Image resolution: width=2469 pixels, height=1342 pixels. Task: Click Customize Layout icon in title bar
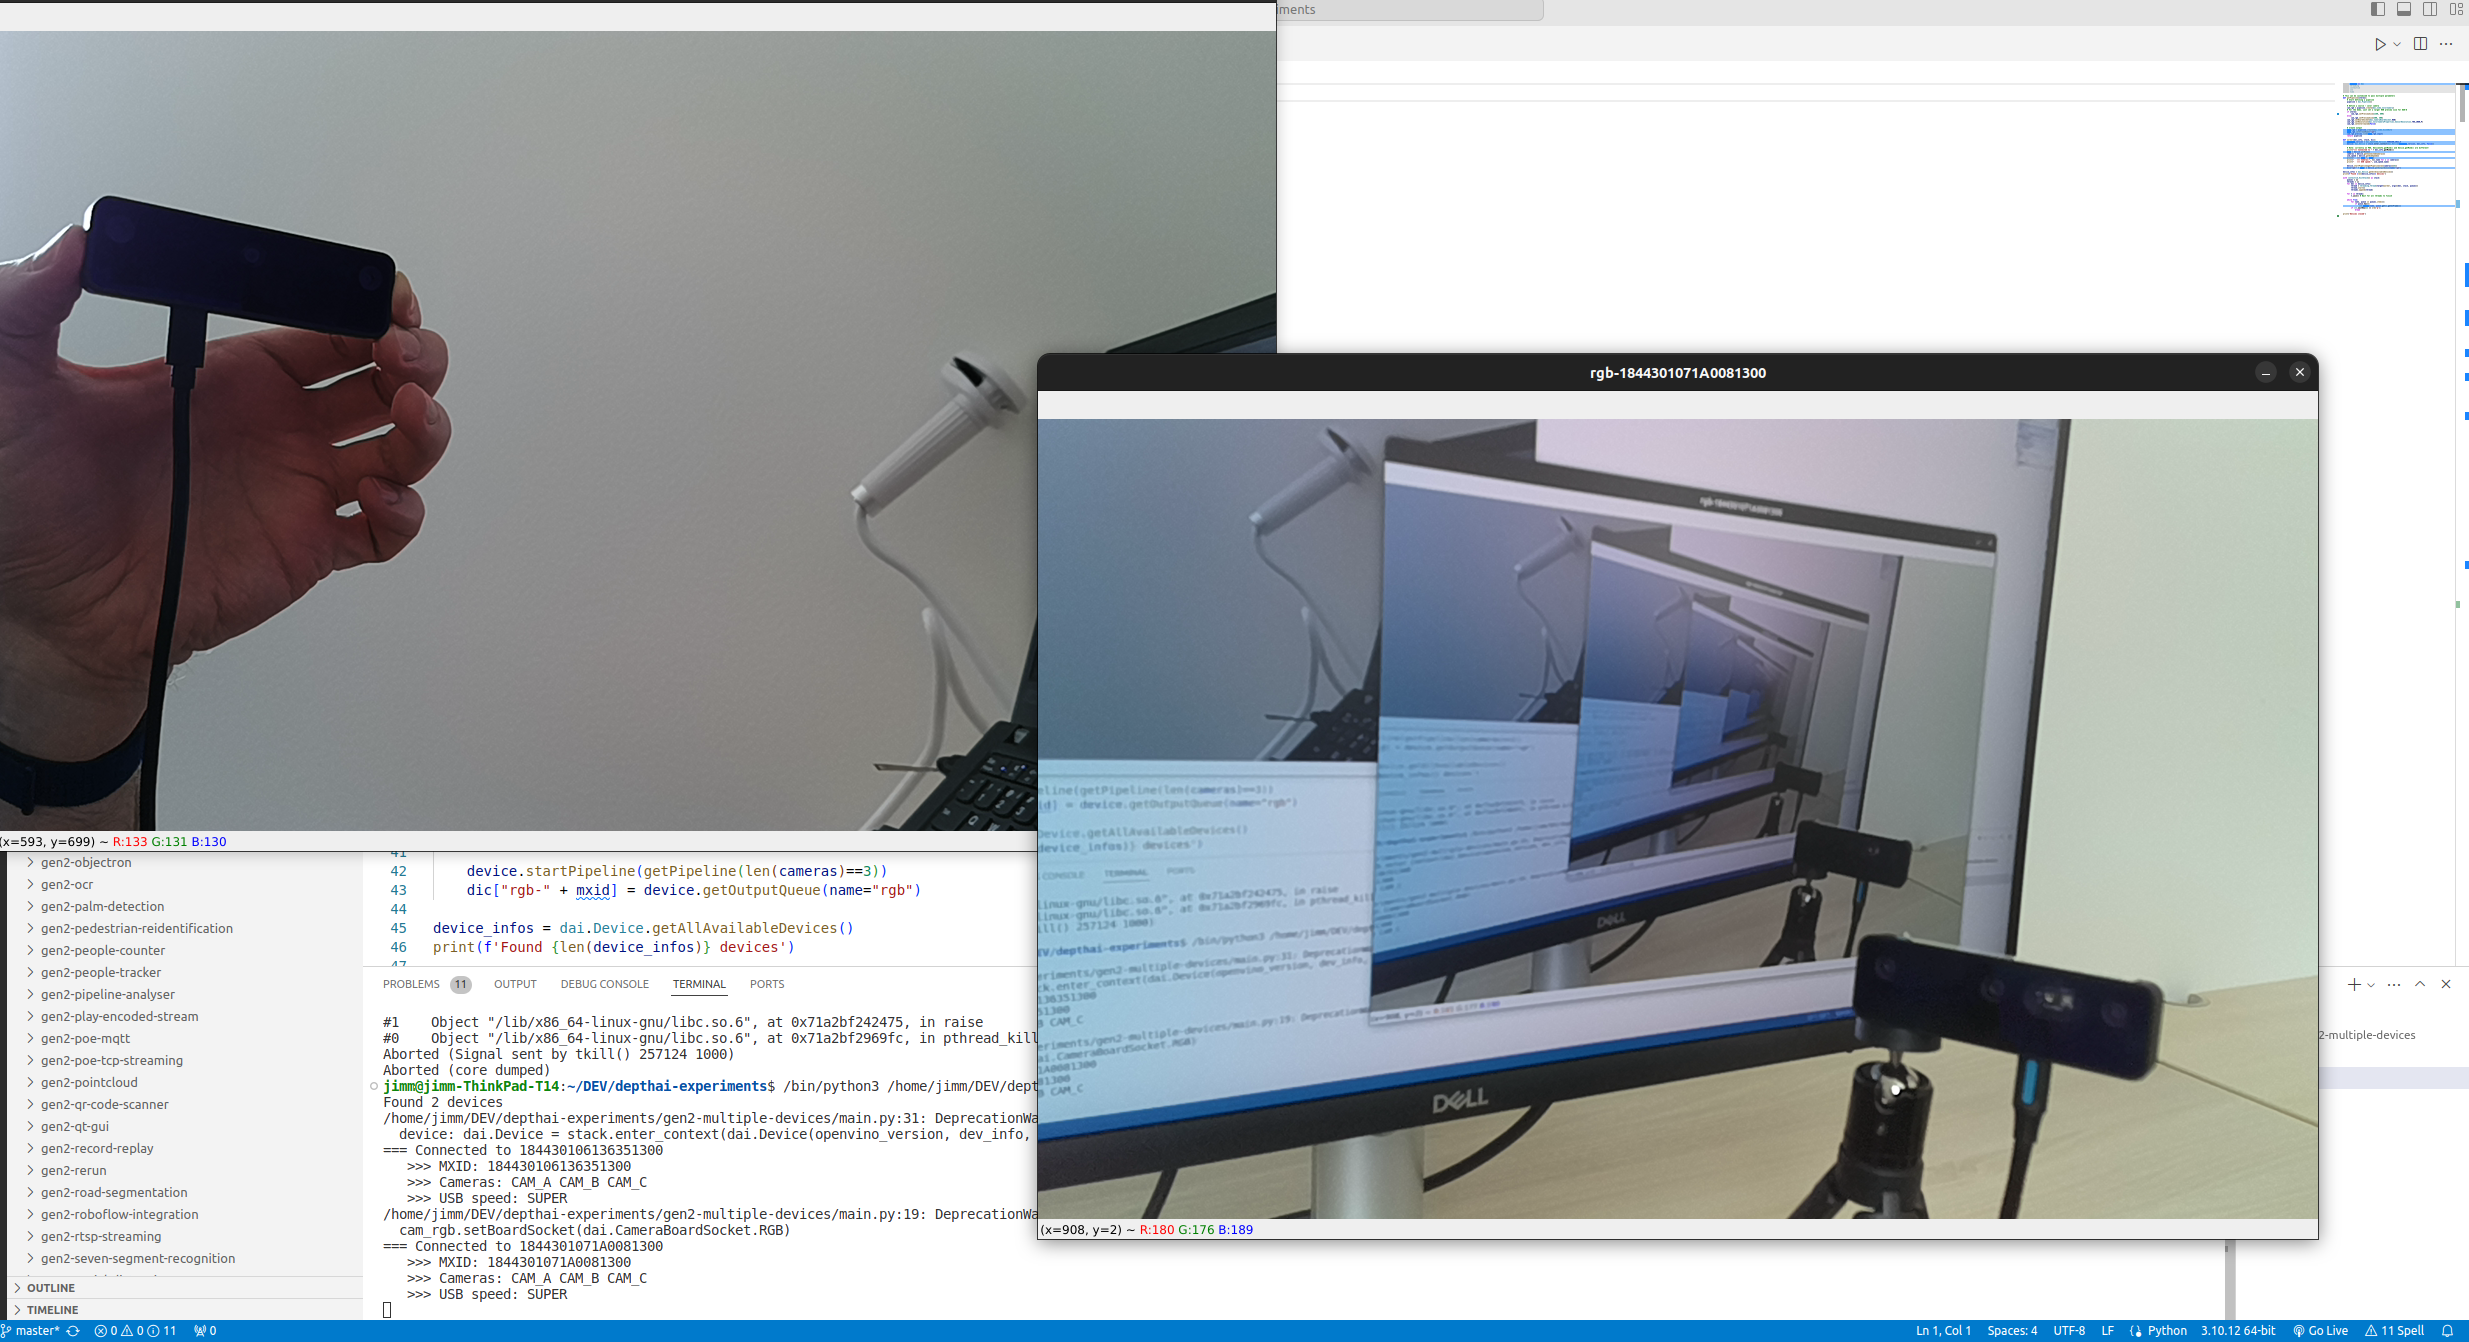point(2456,9)
